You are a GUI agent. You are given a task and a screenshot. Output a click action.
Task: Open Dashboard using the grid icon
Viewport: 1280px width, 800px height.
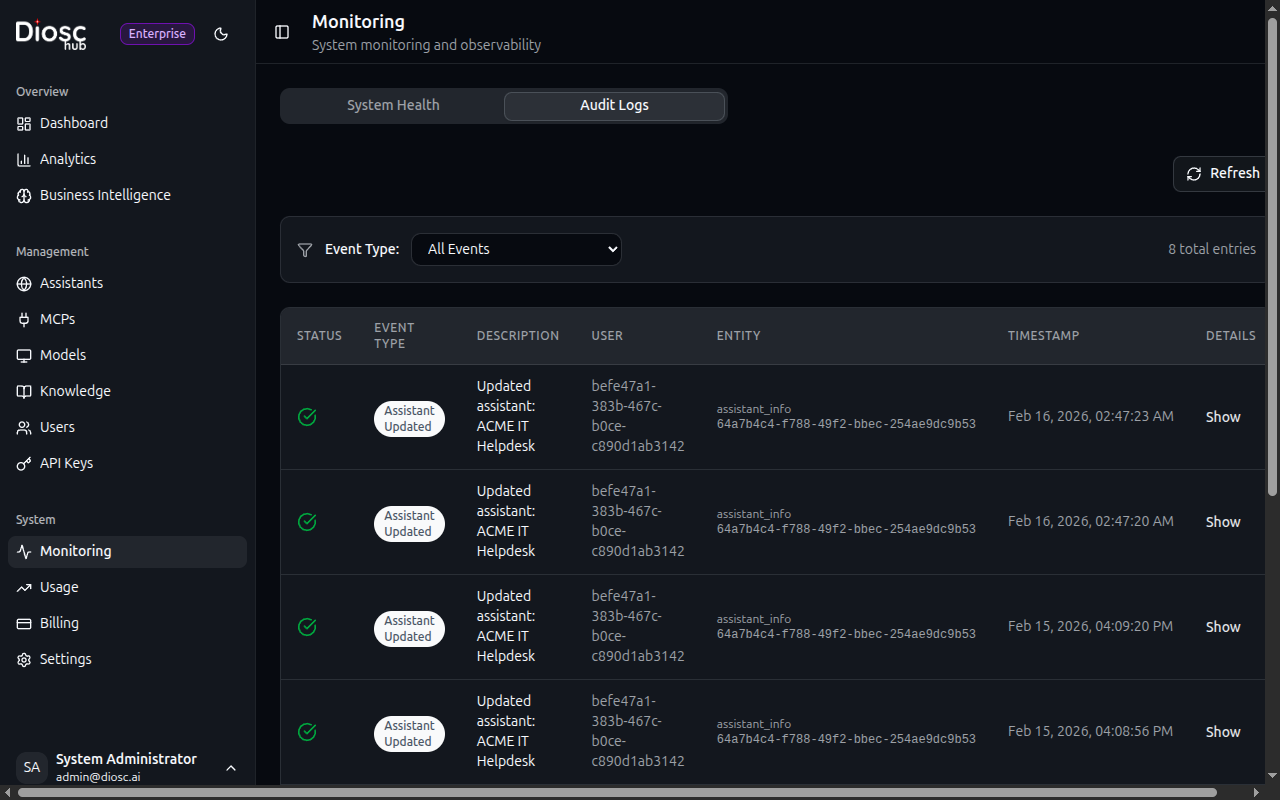pyautogui.click(x=24, y=123)
